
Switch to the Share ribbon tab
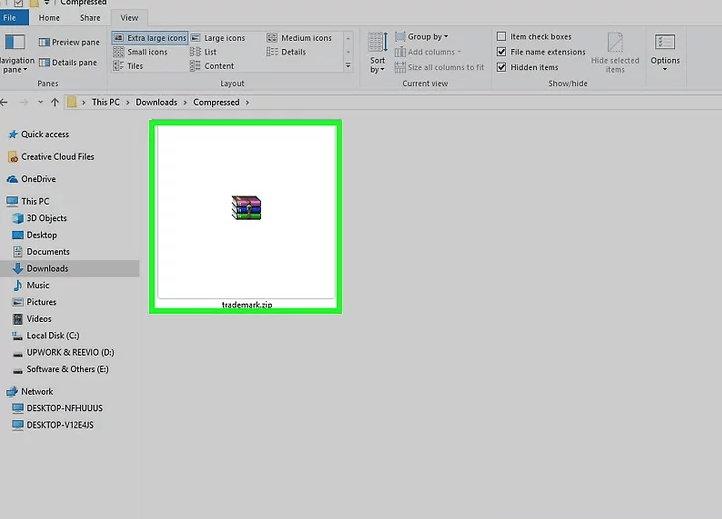point(89,18)
